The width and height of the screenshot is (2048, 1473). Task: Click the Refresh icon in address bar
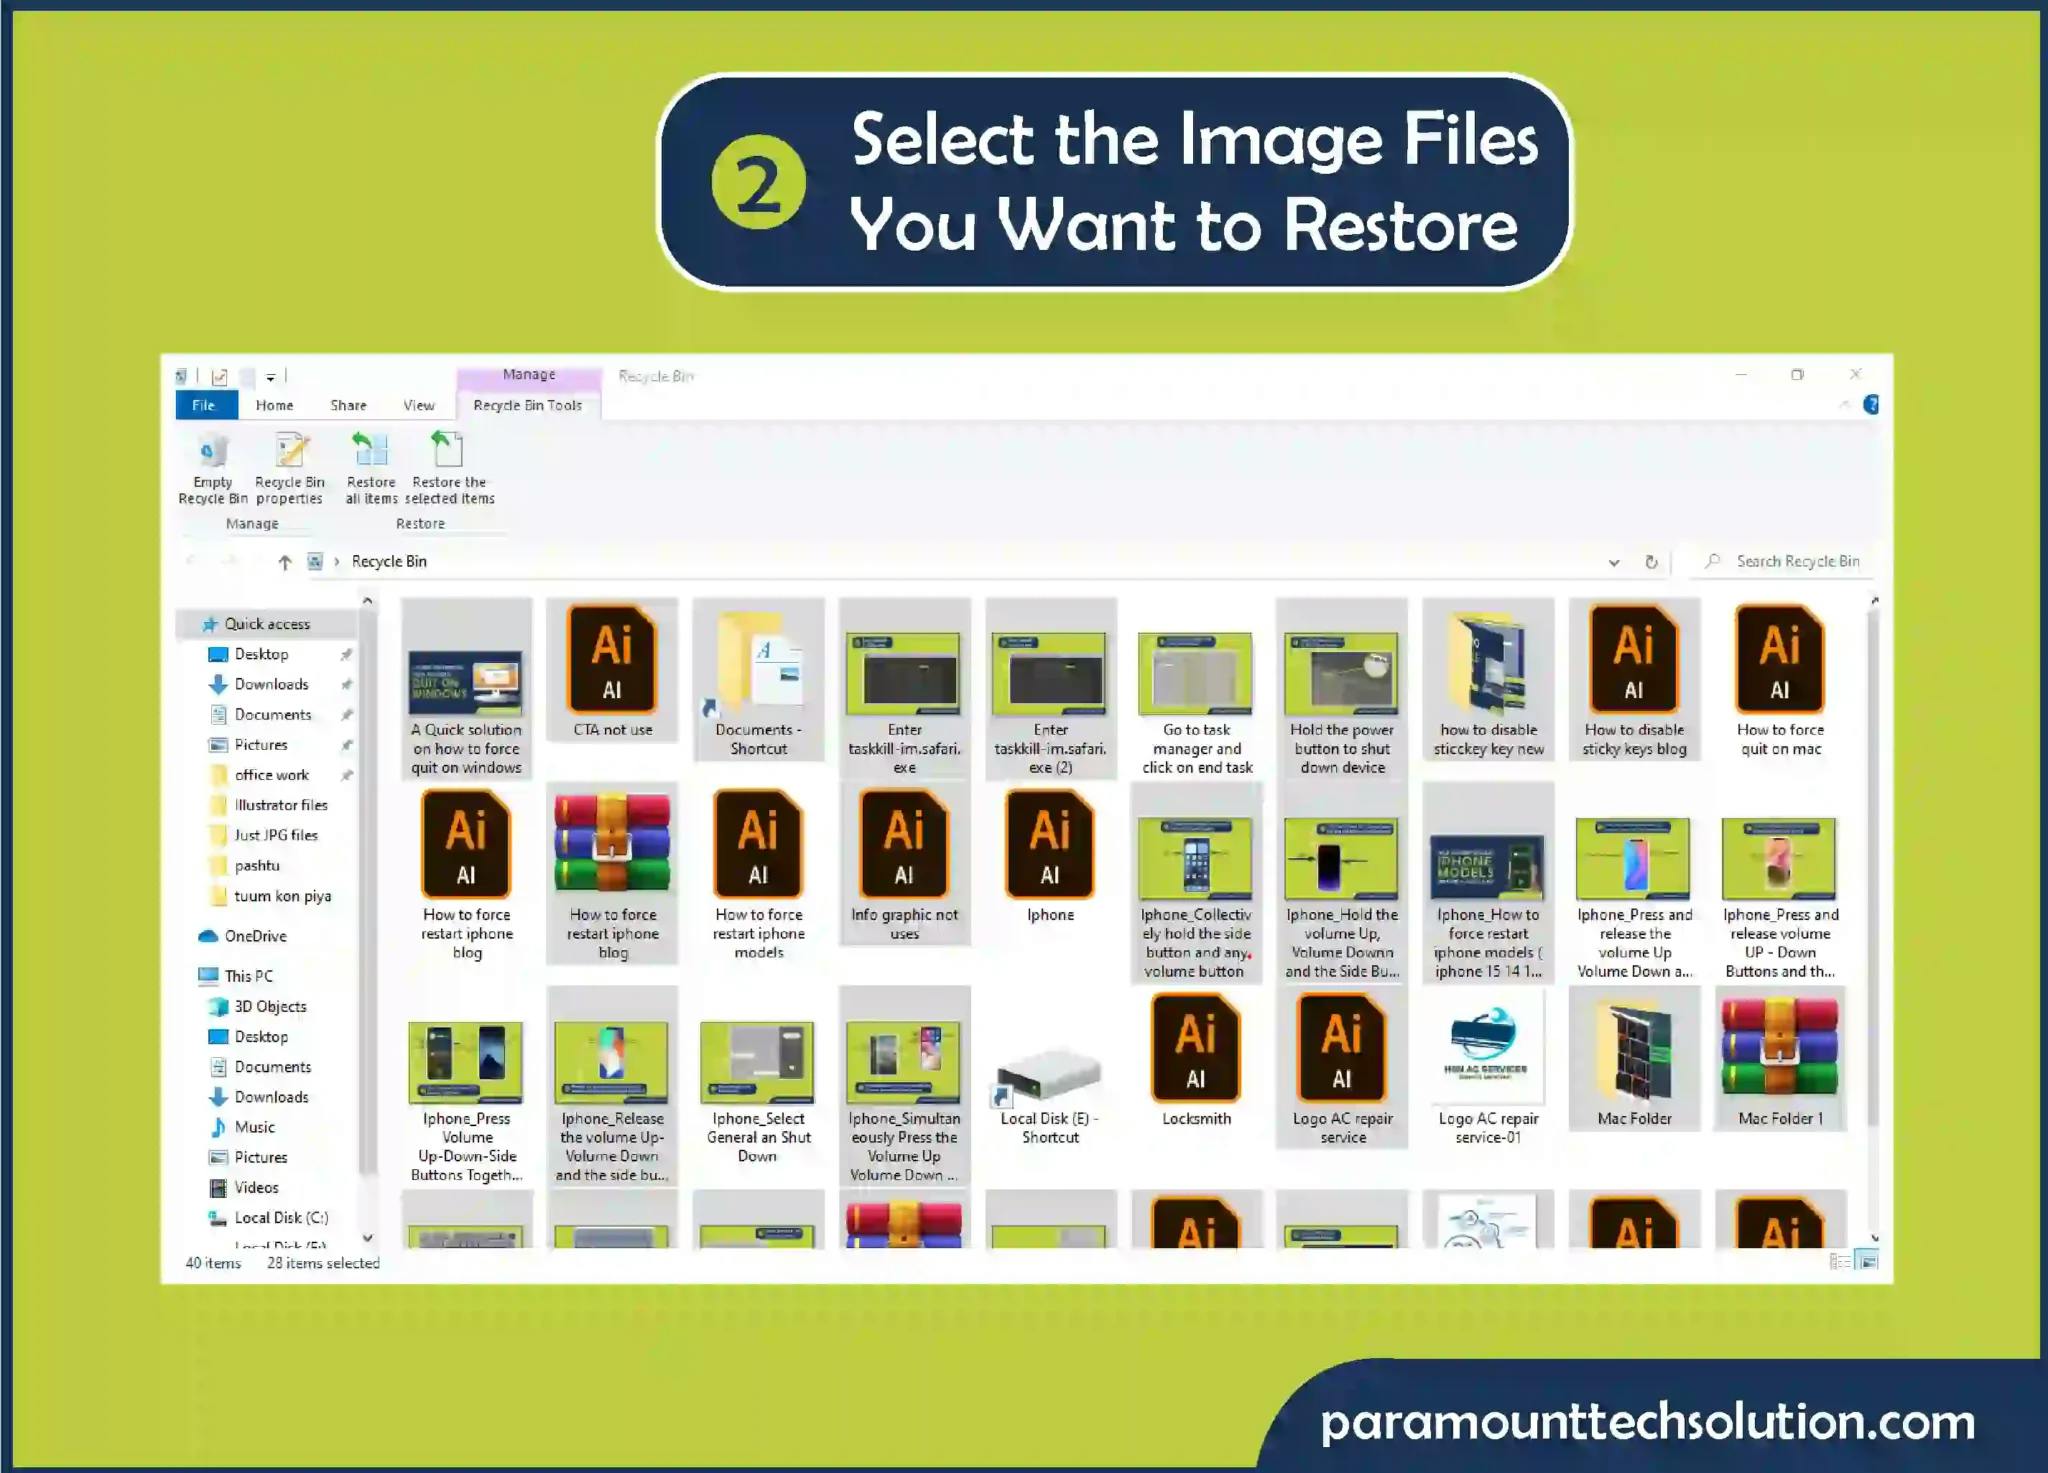[1651, 562]
